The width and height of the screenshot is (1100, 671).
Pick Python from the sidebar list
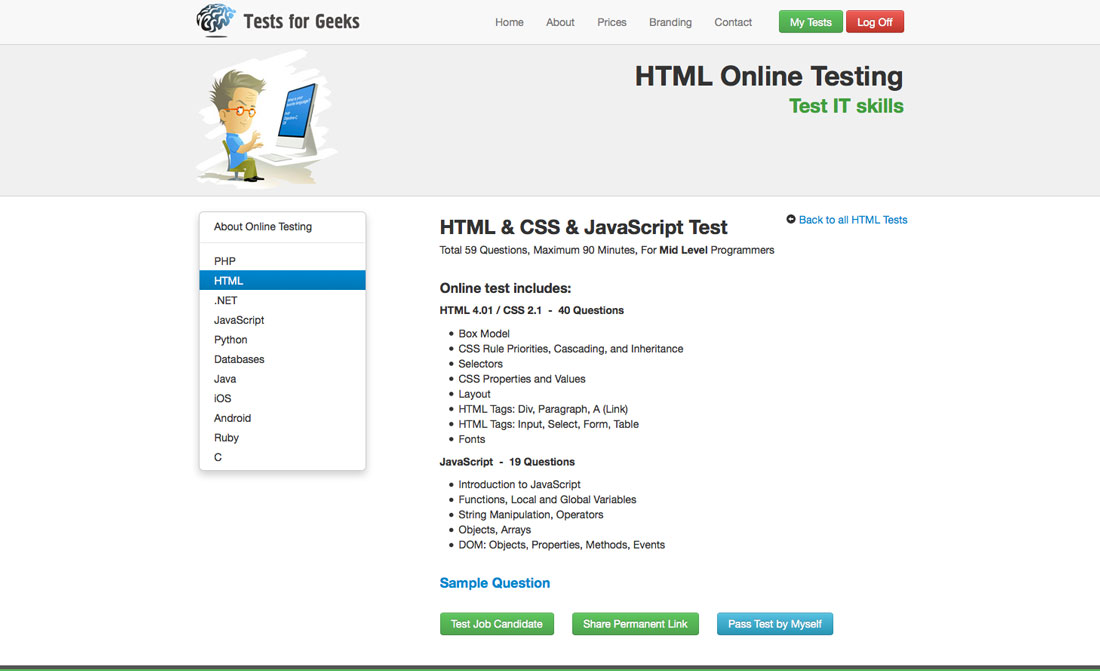pos(230,340)
